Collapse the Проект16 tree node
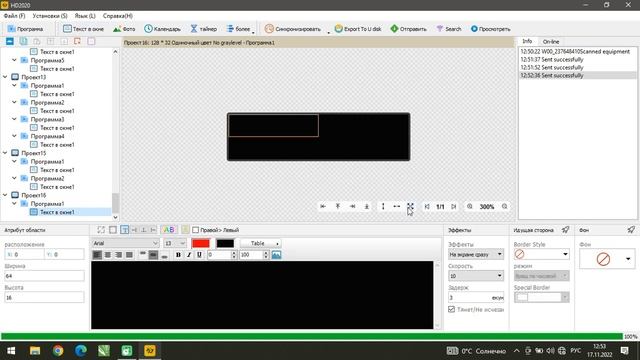Viewport: 640px width, 360px height. point(5,195)
